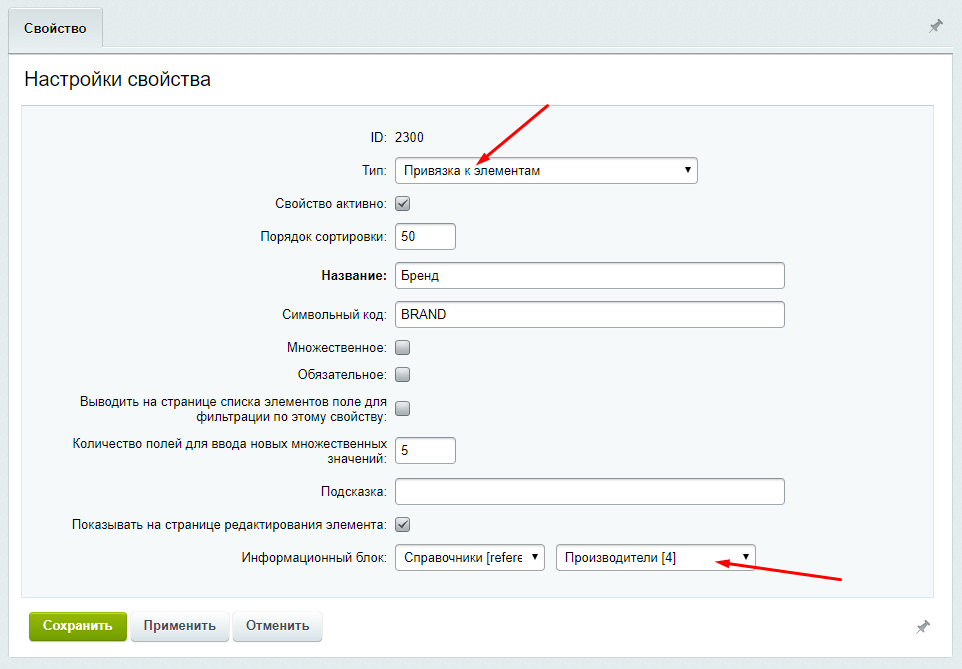Image resolution: width=962 pixels, height=669 pixels.
Task: Open the 'Производители [4]' infoblock dropdown
Action: point(656,558)
